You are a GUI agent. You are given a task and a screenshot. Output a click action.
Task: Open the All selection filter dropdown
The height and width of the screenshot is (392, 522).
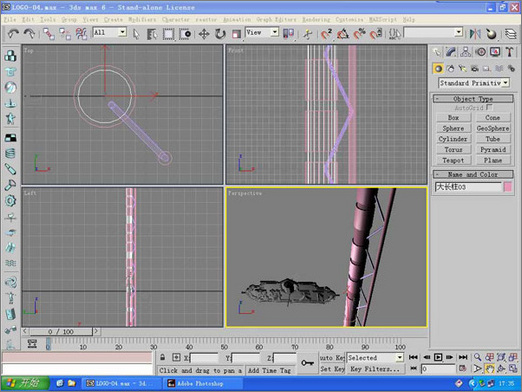(x=109, y=32)
